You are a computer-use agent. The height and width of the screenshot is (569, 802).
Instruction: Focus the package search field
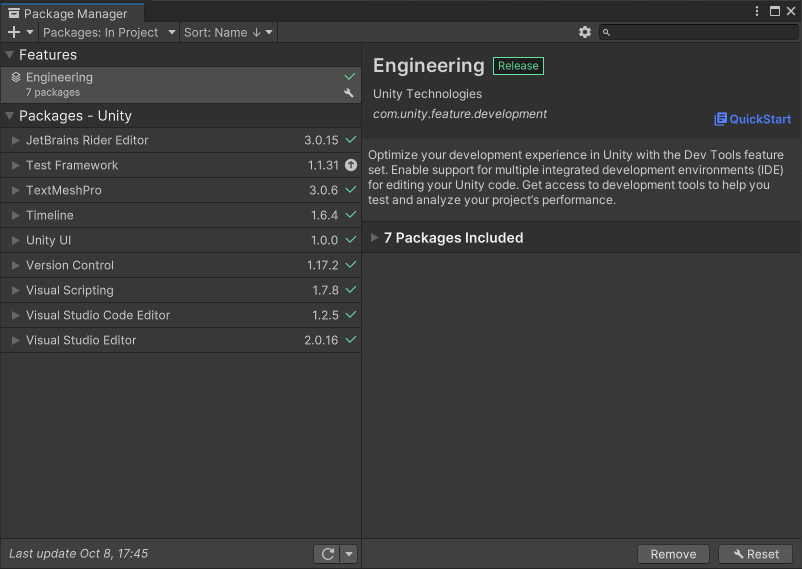698,32
